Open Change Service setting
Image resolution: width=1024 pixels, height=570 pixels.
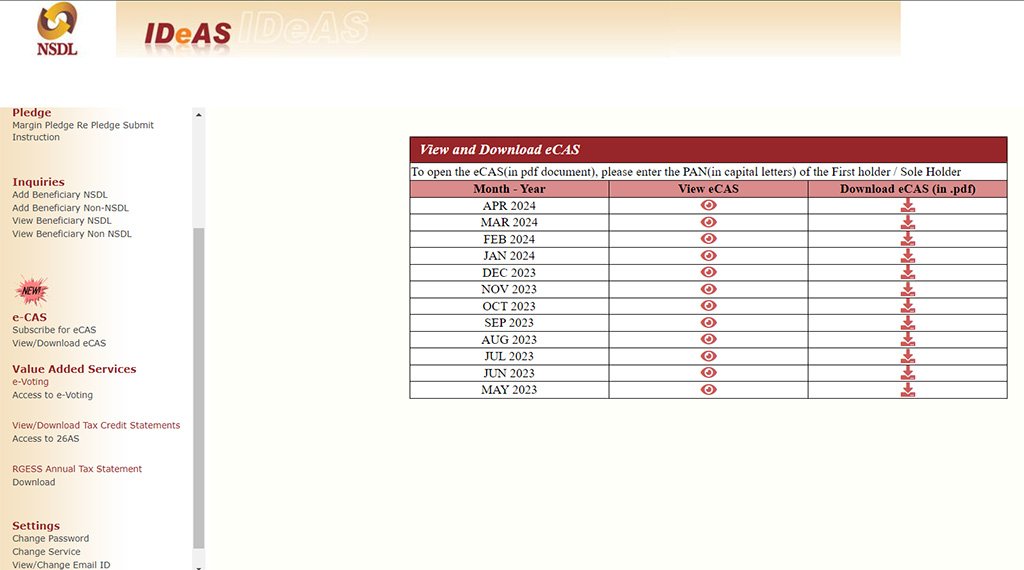click(x=46, y=552)
